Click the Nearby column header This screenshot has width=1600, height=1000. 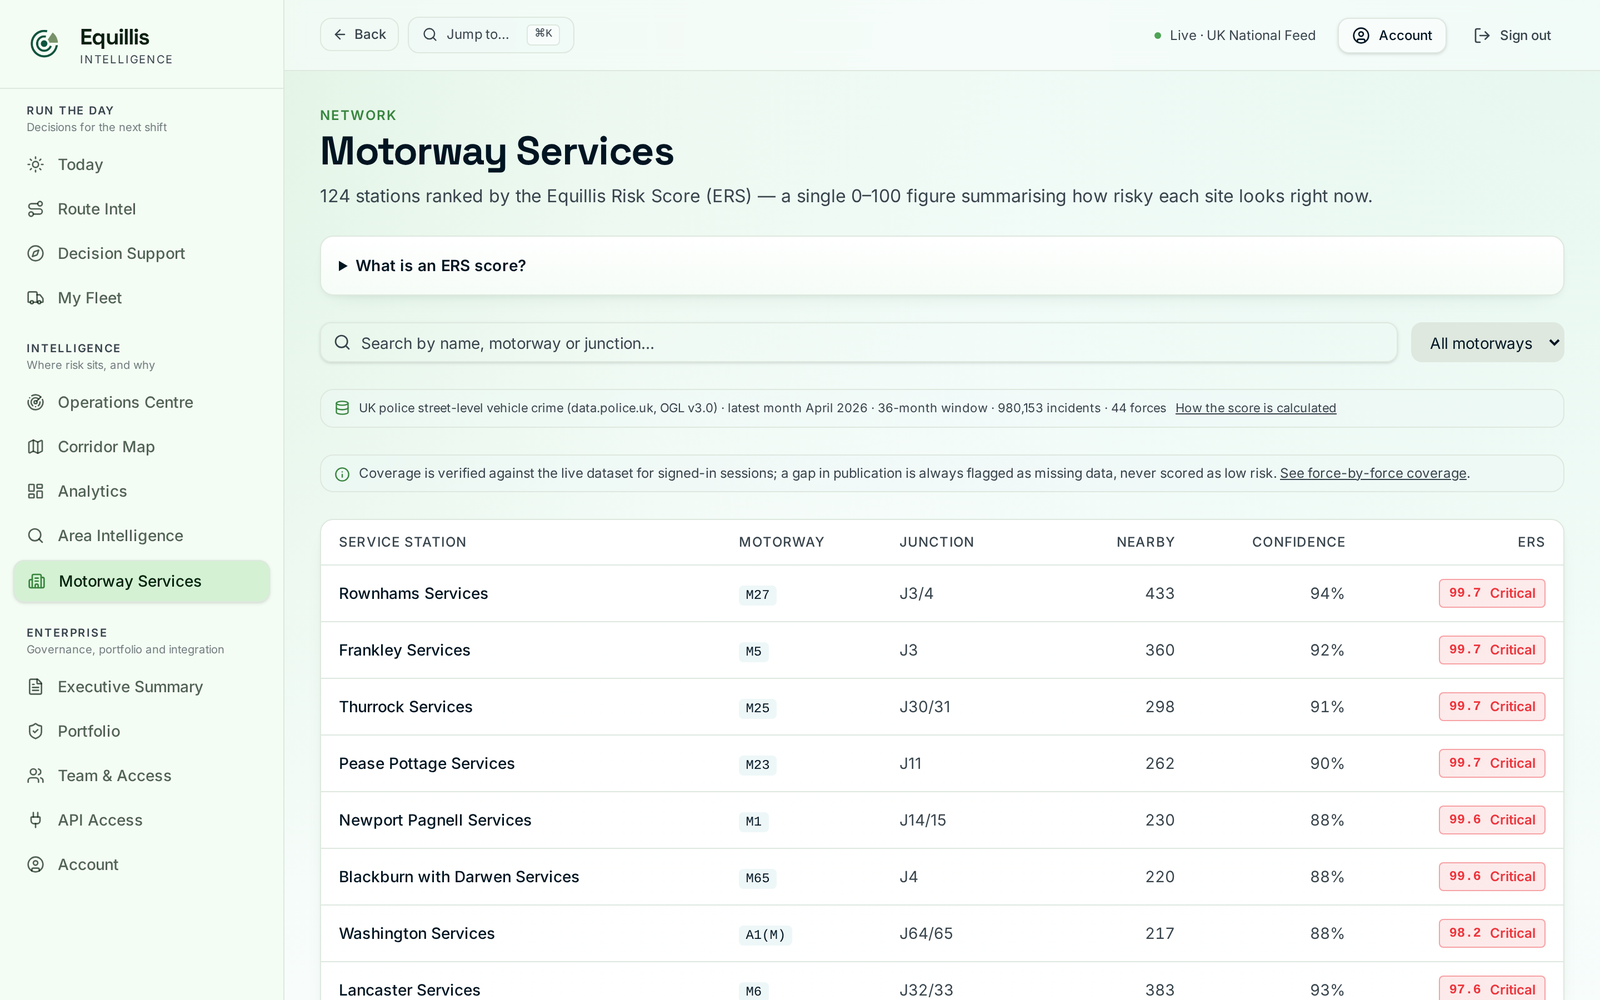coord(1145,542)
